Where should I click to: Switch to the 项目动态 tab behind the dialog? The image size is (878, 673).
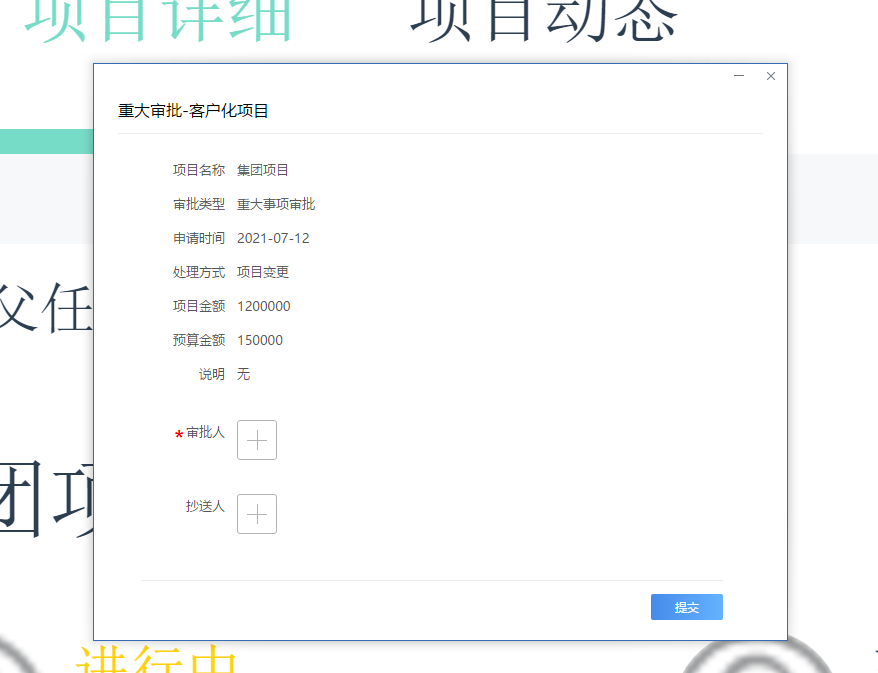pyautogui.click(x=544, y=21)
